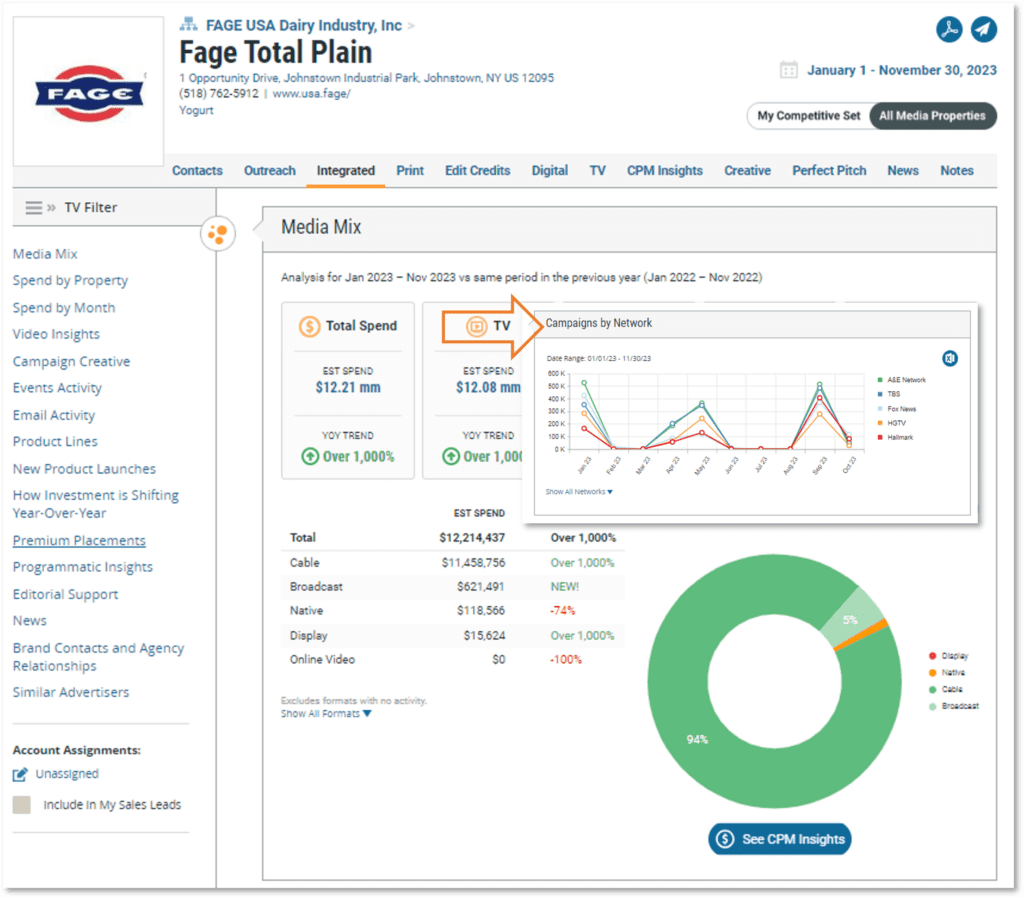
Task: Open FAGE USA Dairy Industry, Inc link
Action: [304, 25]
